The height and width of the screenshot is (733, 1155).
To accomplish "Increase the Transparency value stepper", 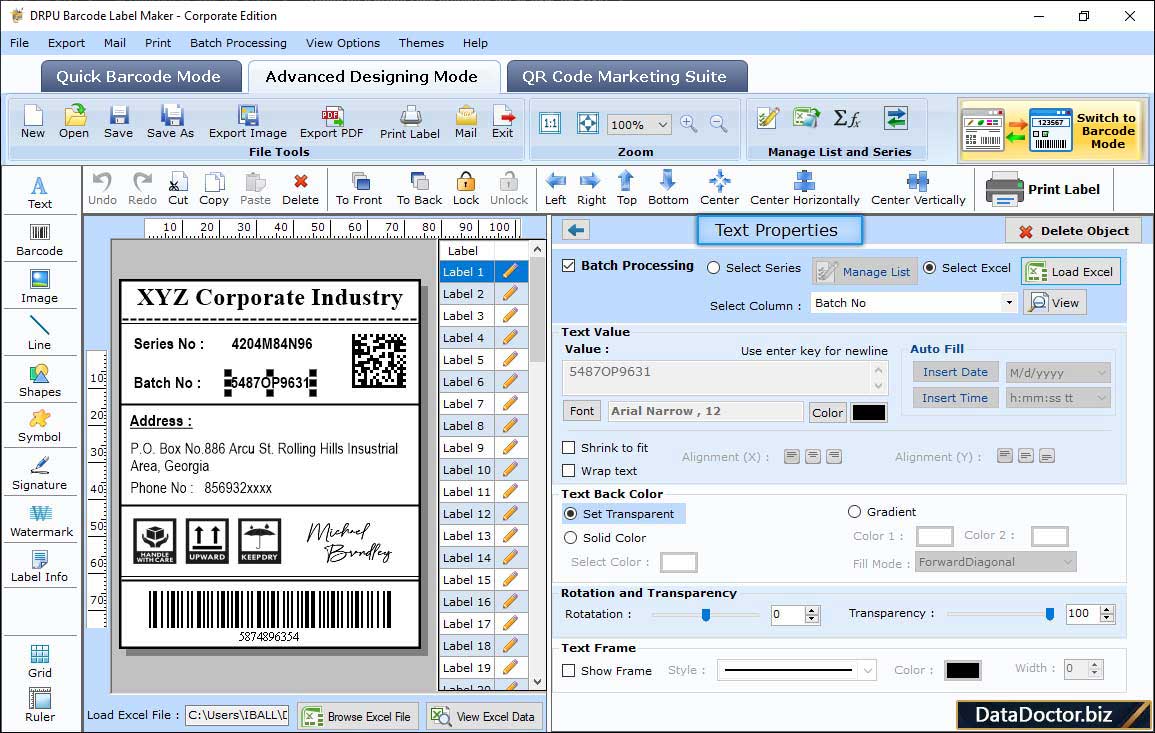I will pos(1106,610).
